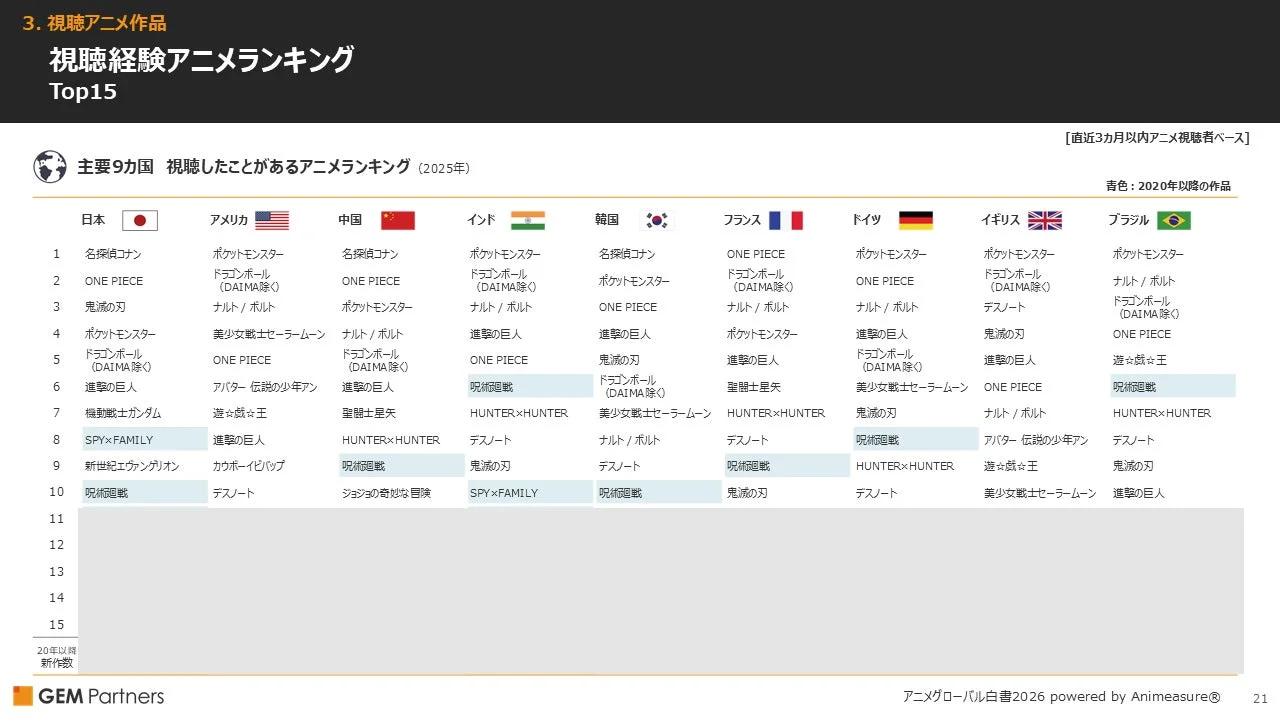Click the 3. 視聴アニメ作品 section heading
The image size is (1280, 720).
point(93,21)
